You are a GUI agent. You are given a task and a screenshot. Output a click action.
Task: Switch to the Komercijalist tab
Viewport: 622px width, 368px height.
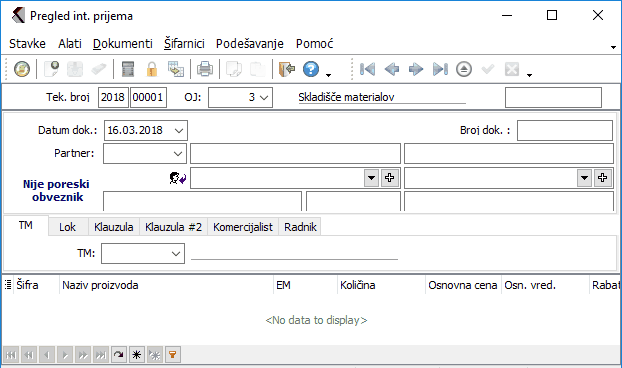click(x=243, y=227)
